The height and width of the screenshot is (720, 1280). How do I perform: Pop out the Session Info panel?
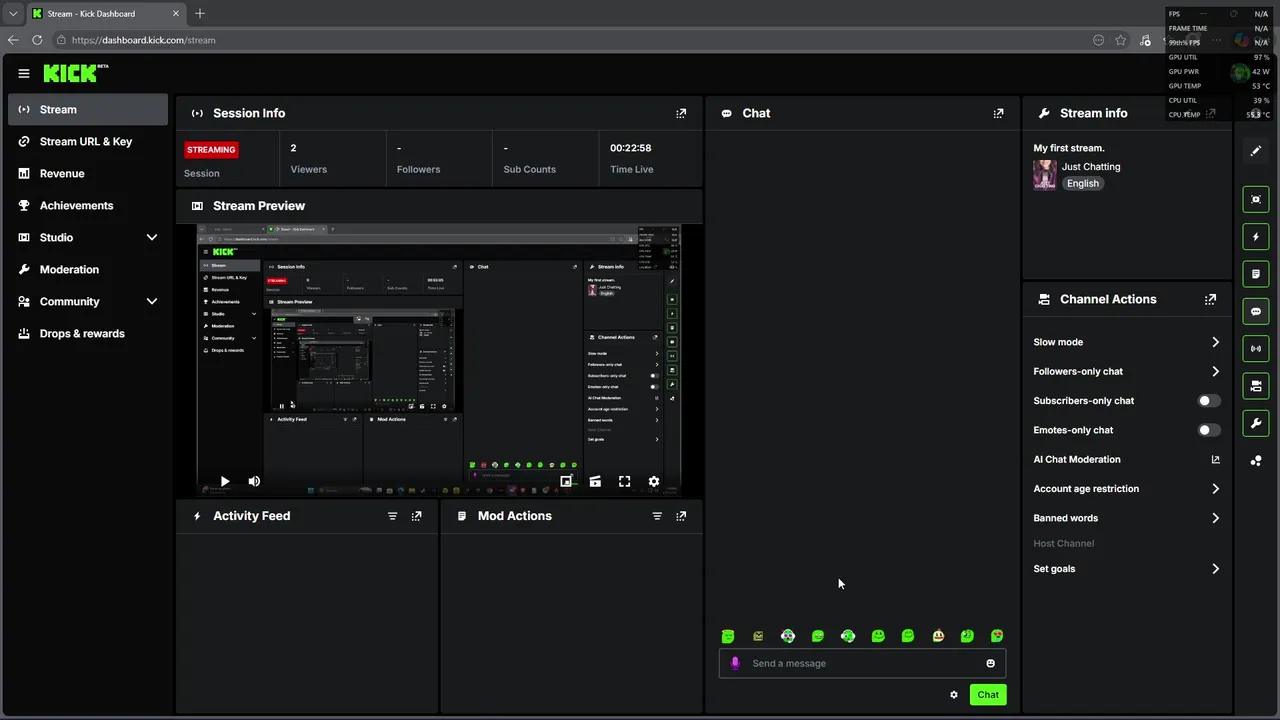681,113
